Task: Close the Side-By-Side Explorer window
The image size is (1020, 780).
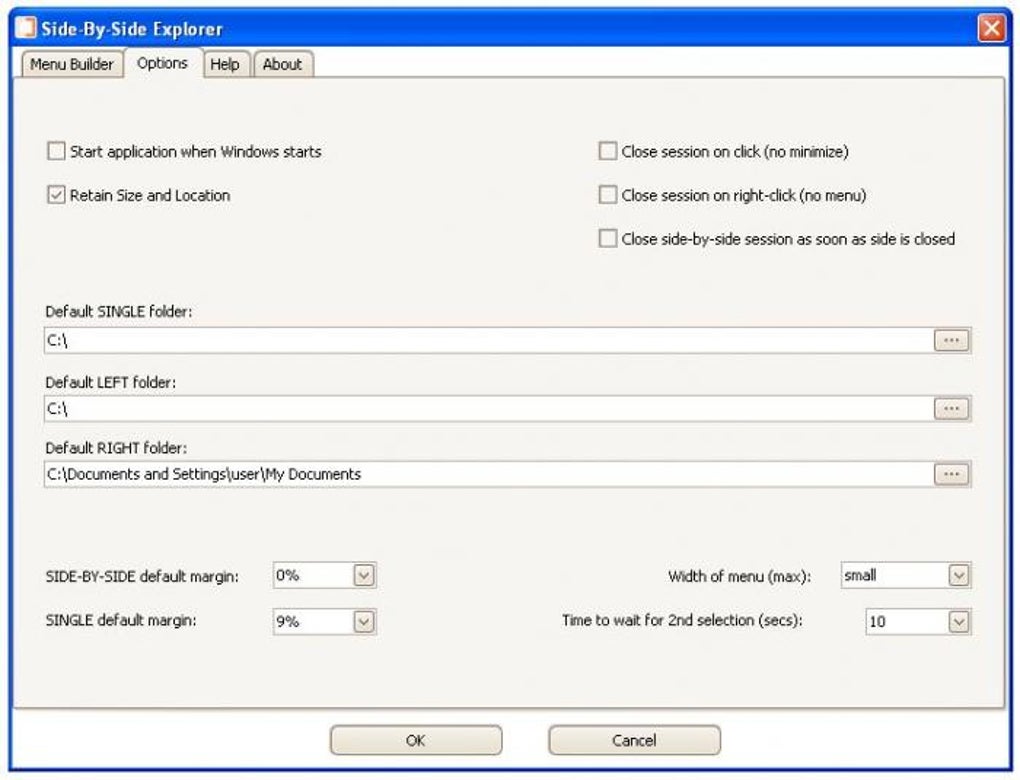Action: pos(991,29)
